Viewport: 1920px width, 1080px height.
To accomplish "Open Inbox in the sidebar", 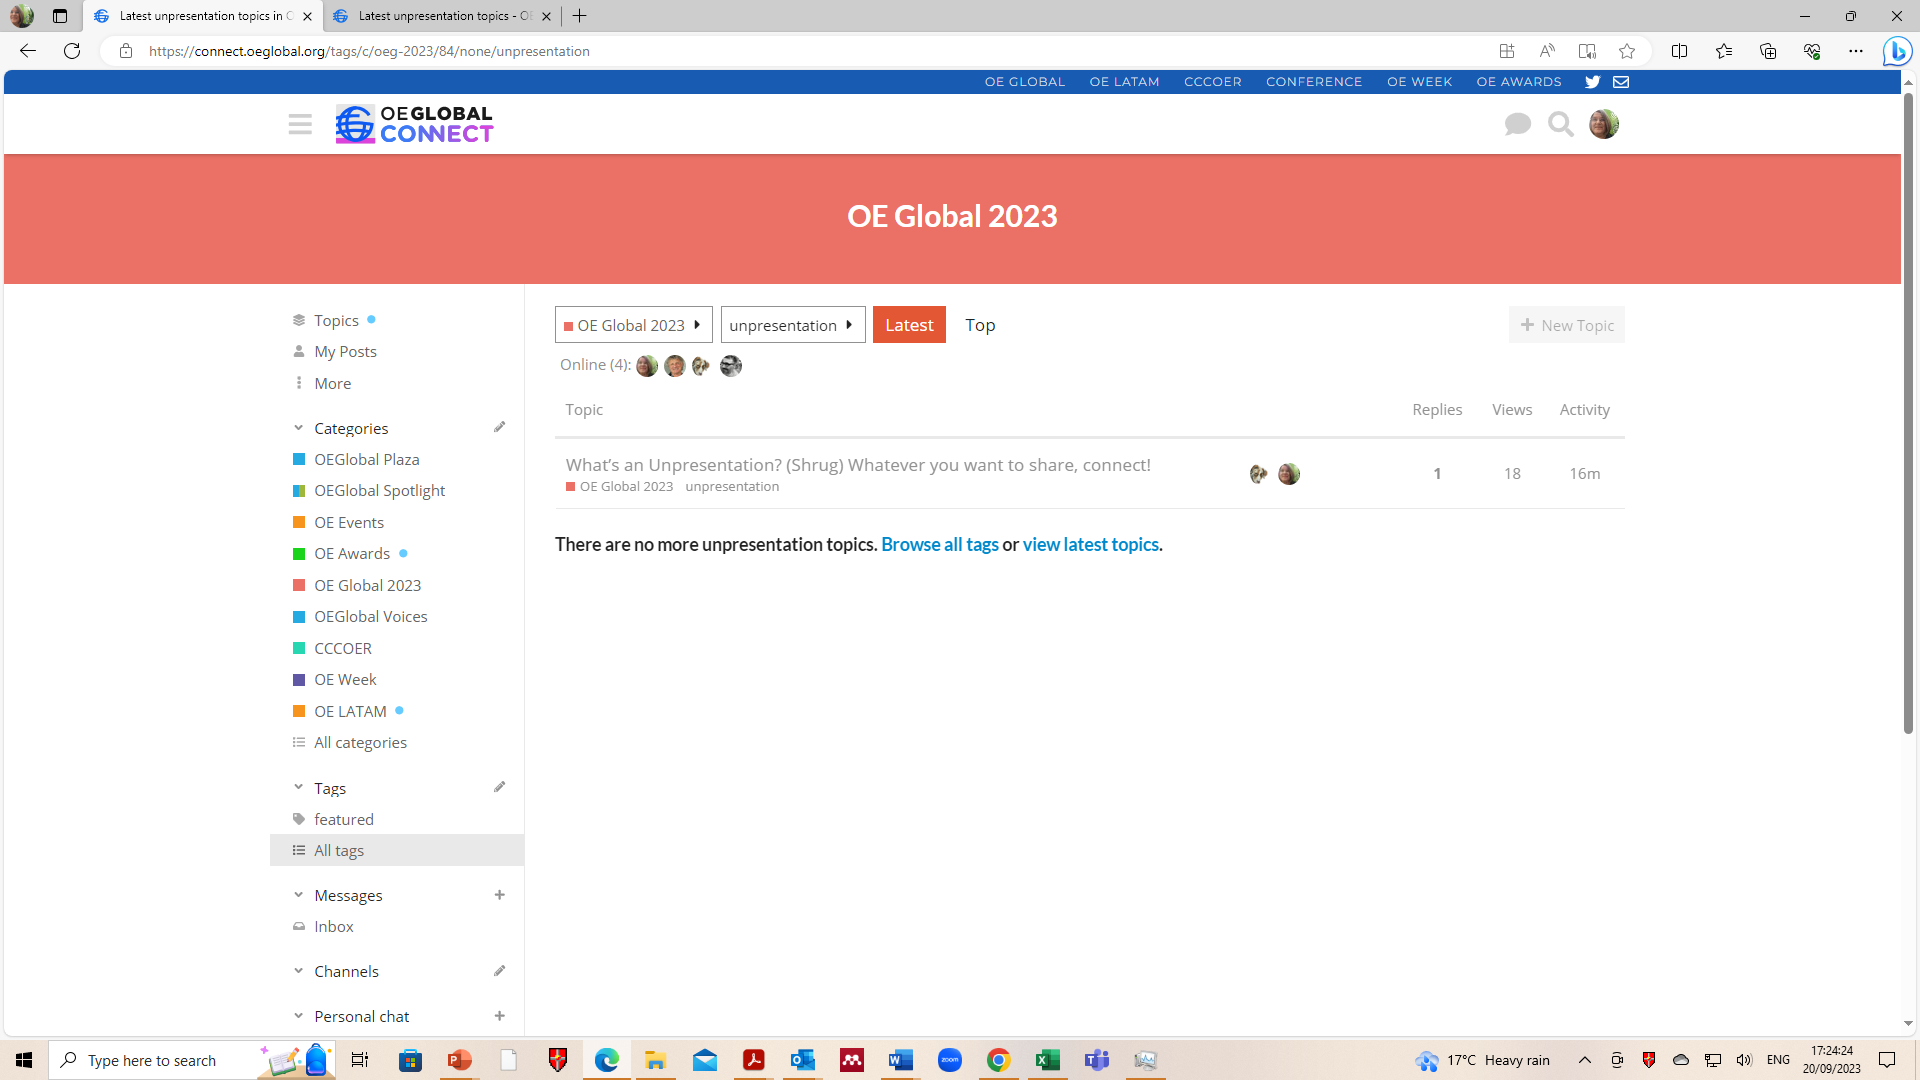I will (333, 927).
